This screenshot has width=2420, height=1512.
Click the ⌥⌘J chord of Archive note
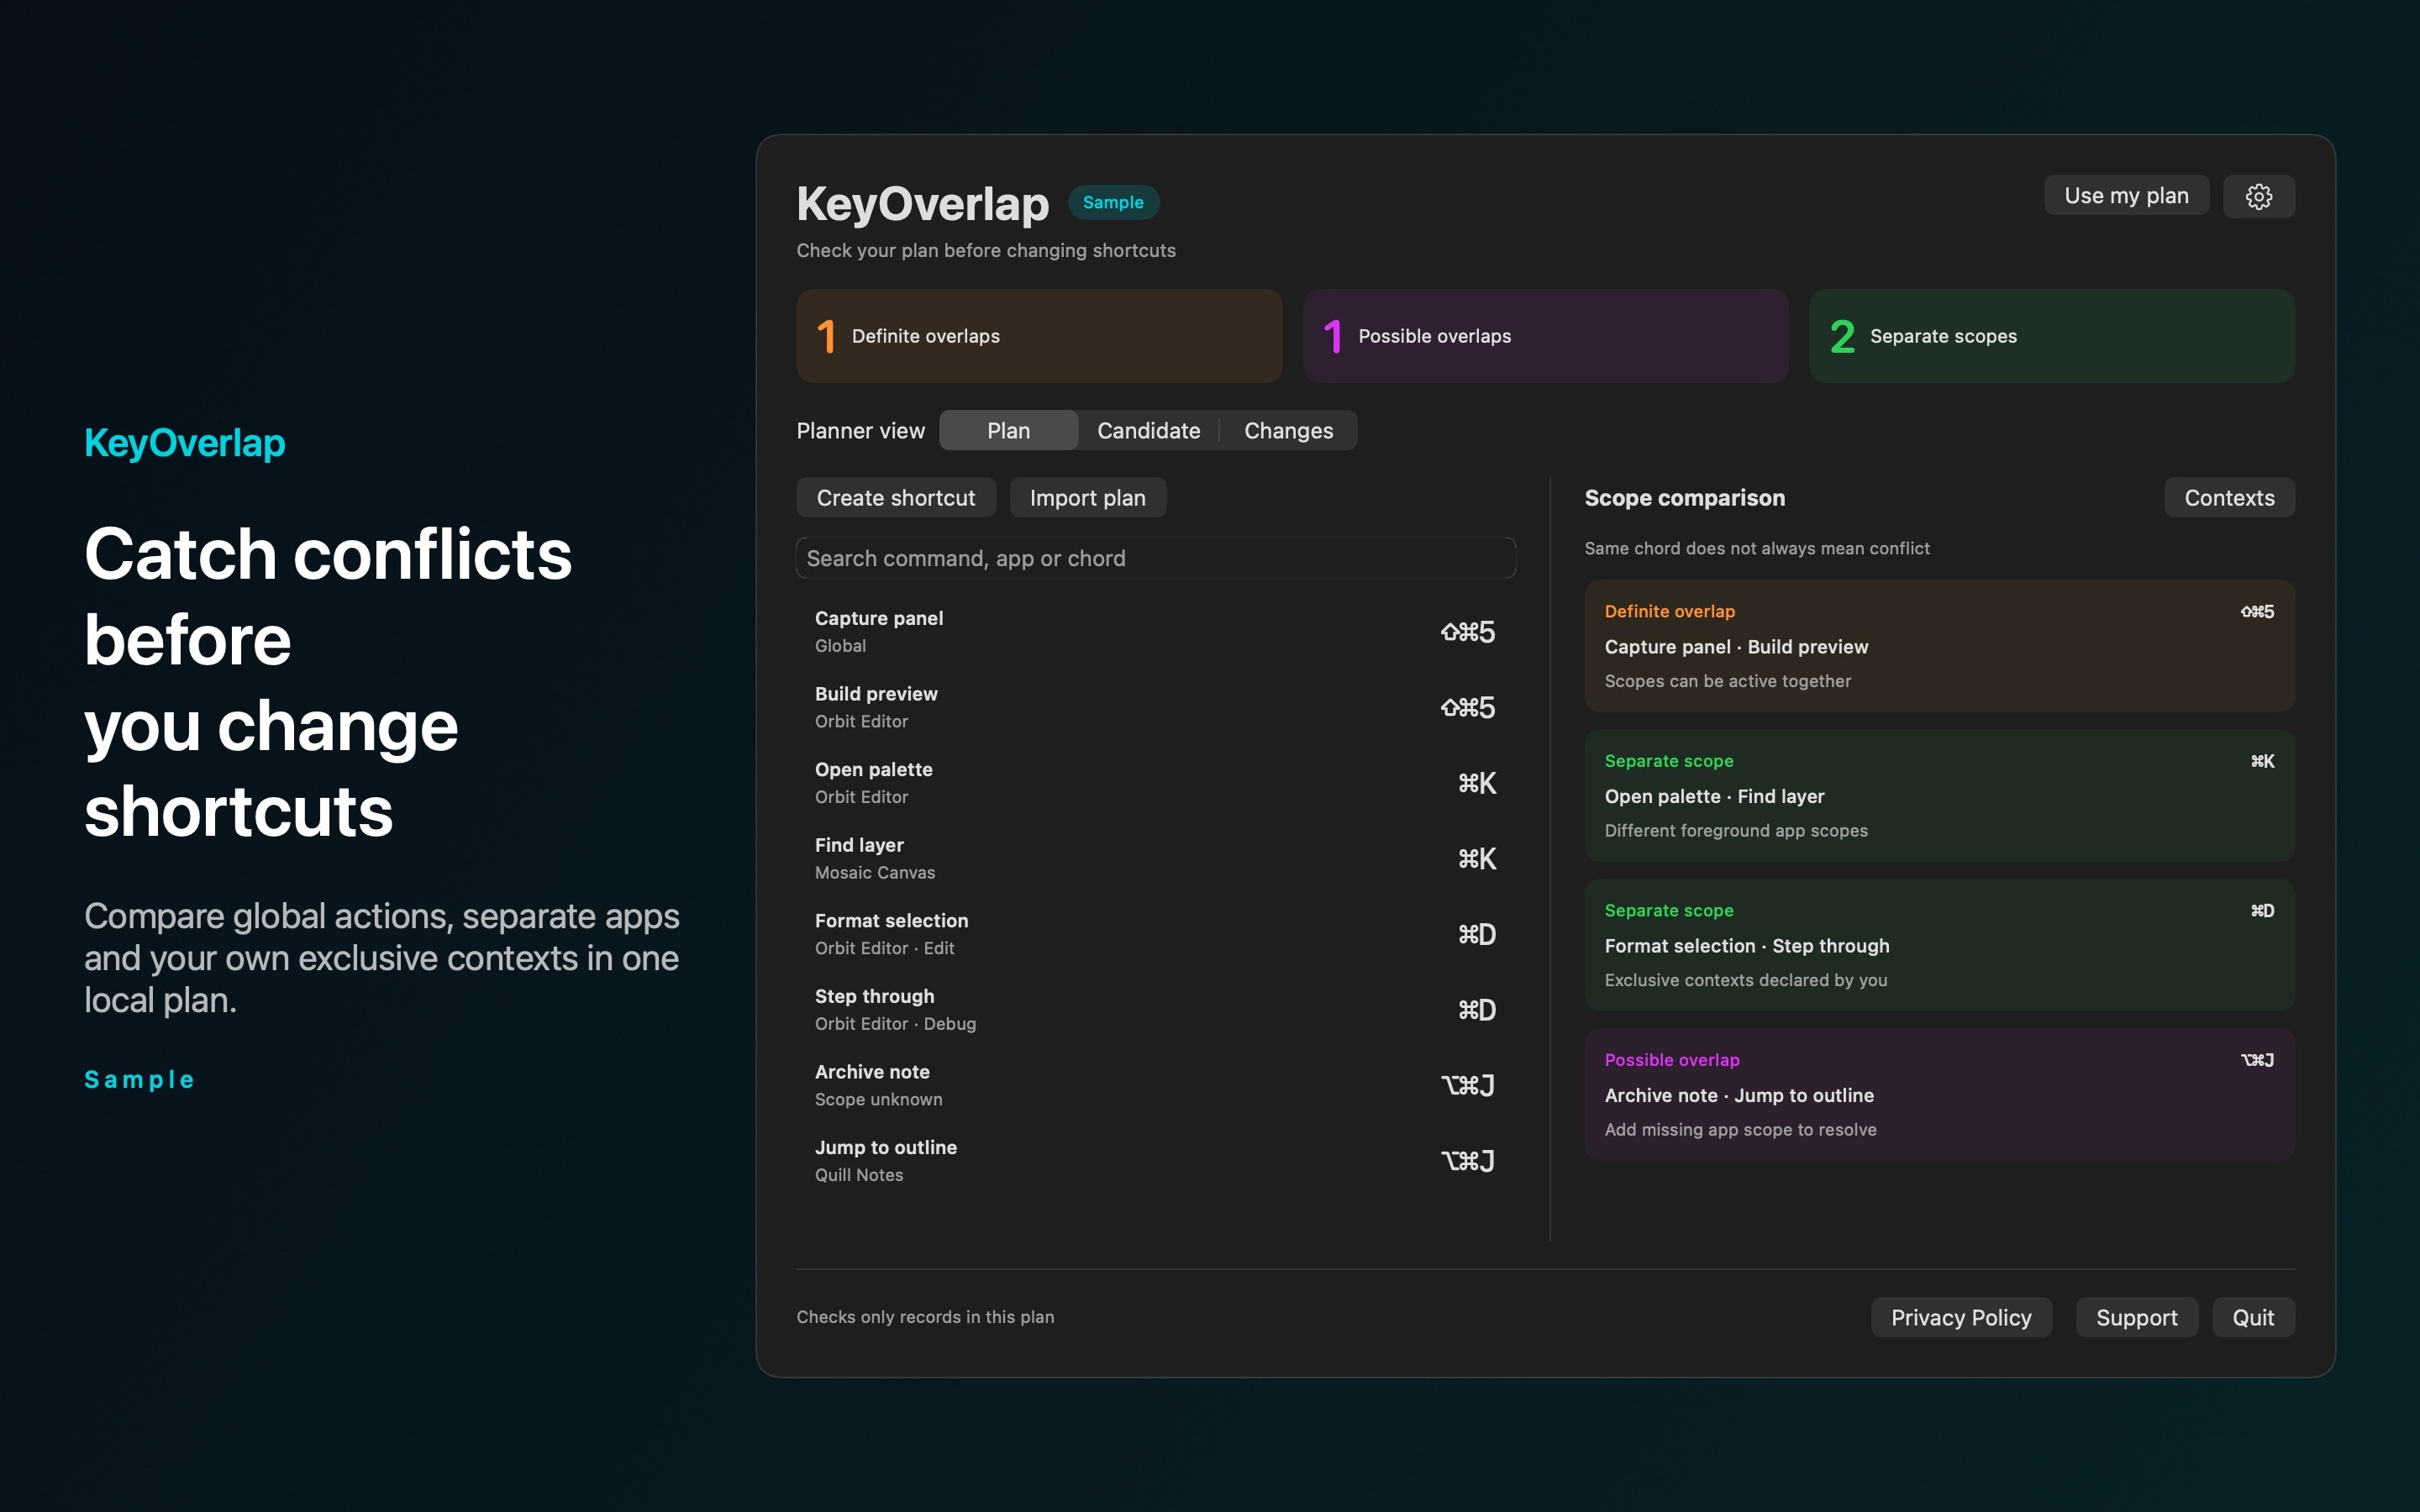[x=1467, y=1085]
